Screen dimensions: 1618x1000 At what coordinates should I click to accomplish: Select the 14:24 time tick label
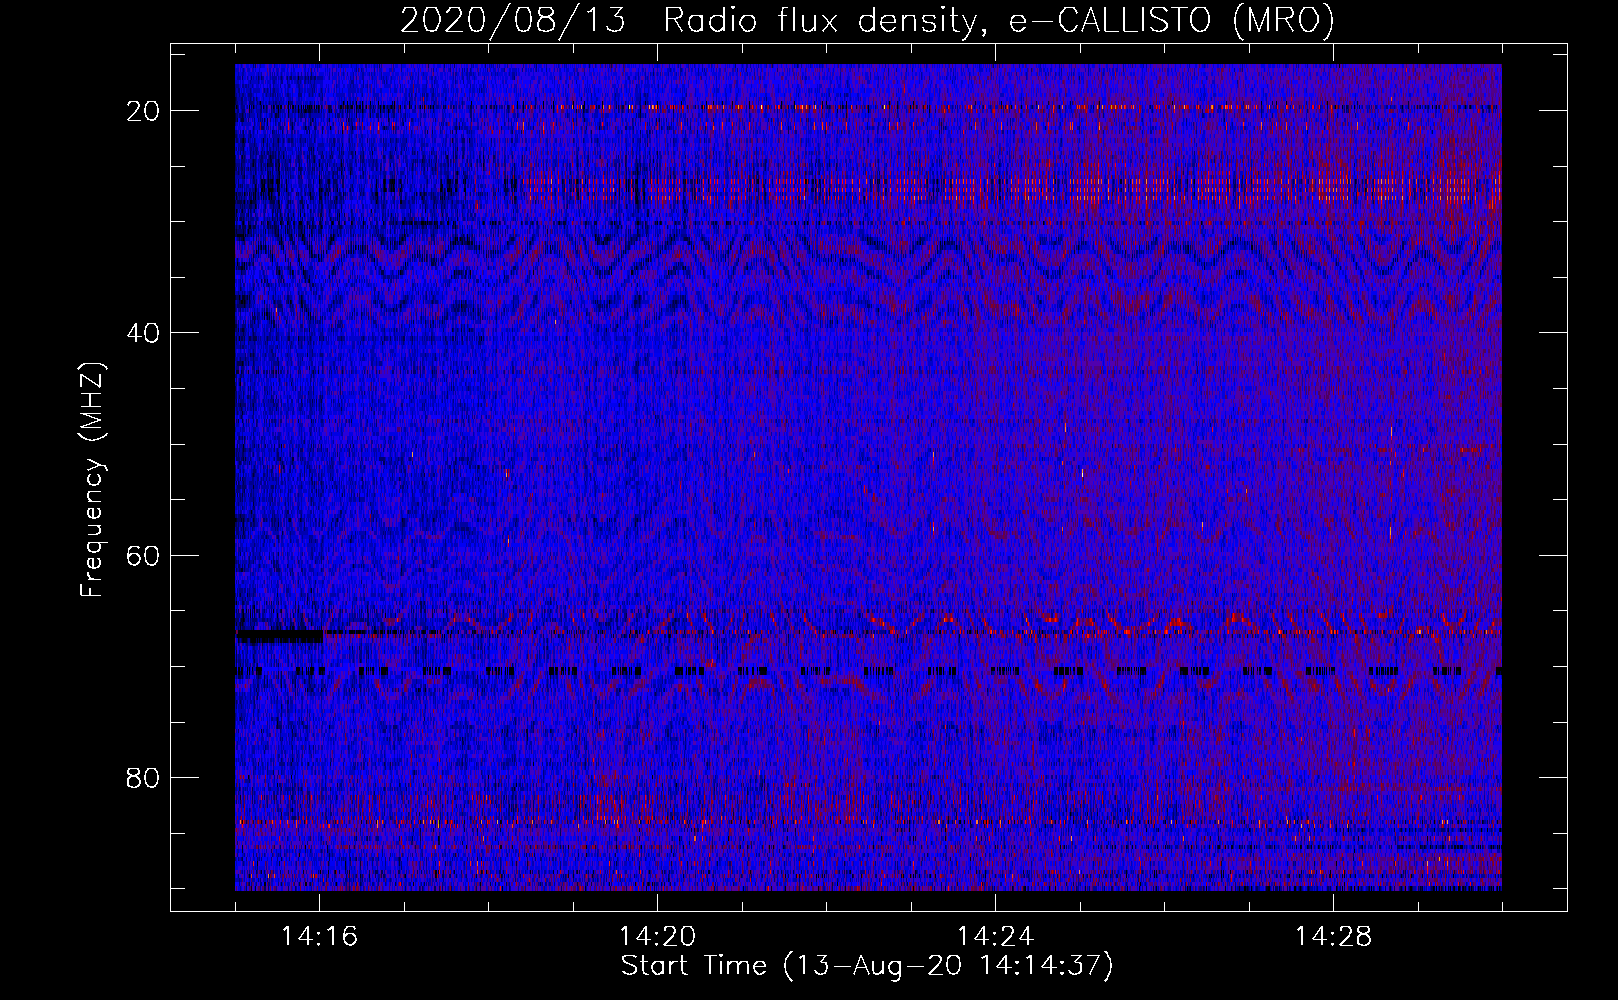point(995,937)
